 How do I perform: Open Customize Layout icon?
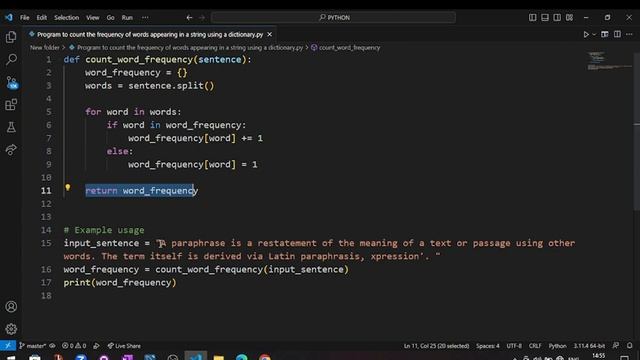(569, 18)
